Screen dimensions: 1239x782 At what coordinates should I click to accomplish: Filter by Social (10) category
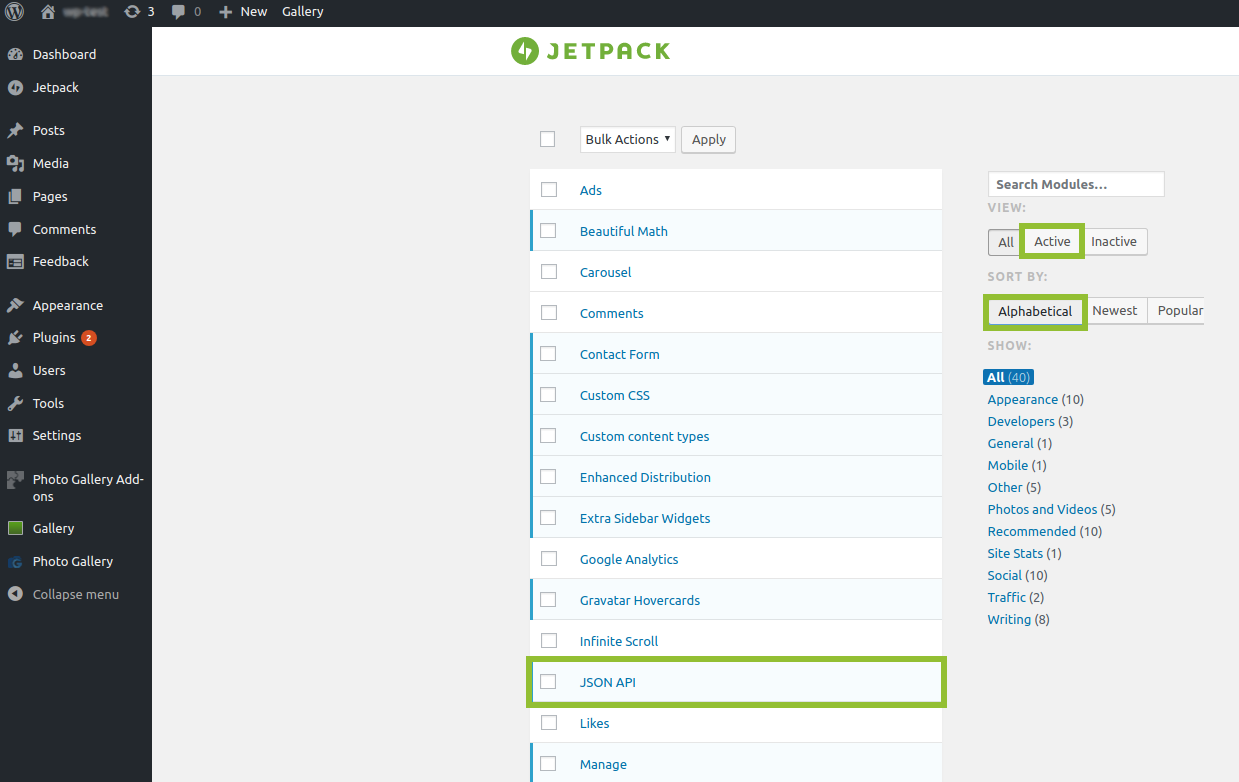[1018, 575]
